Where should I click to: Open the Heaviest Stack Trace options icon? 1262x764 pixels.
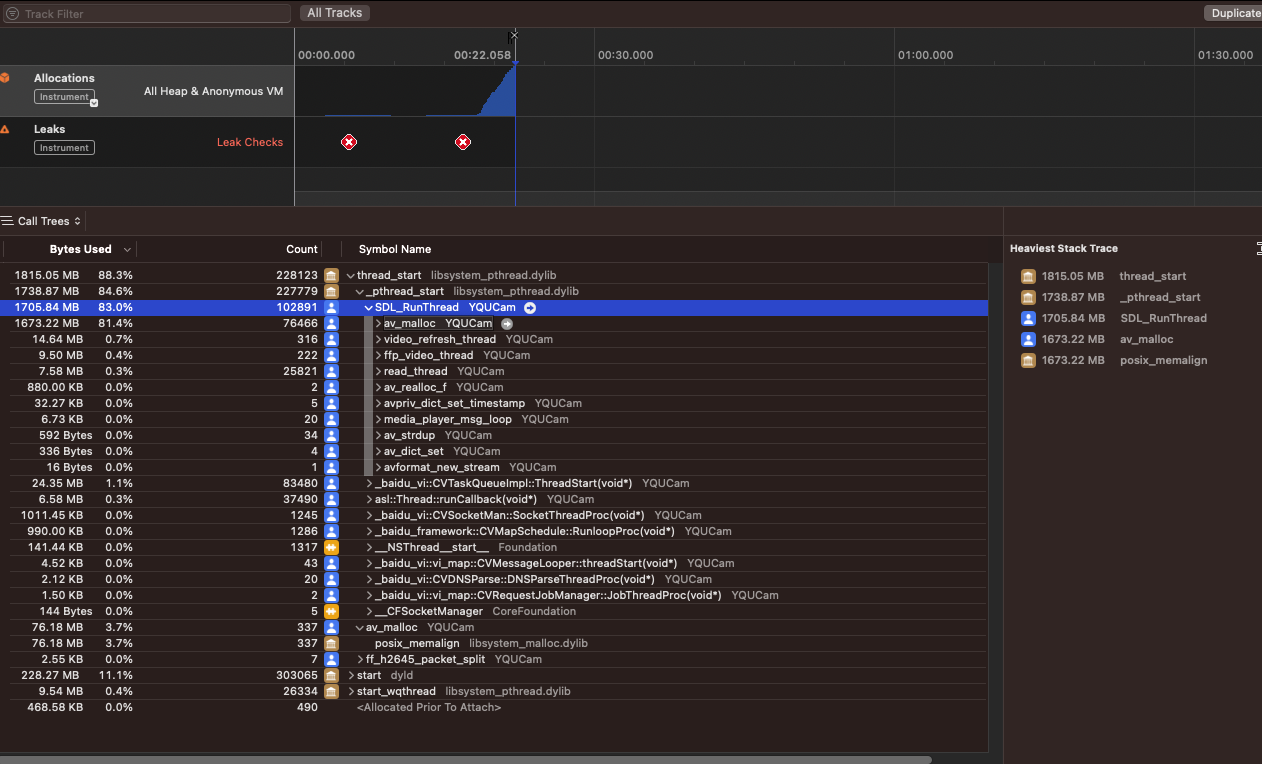click(1258, 248)
